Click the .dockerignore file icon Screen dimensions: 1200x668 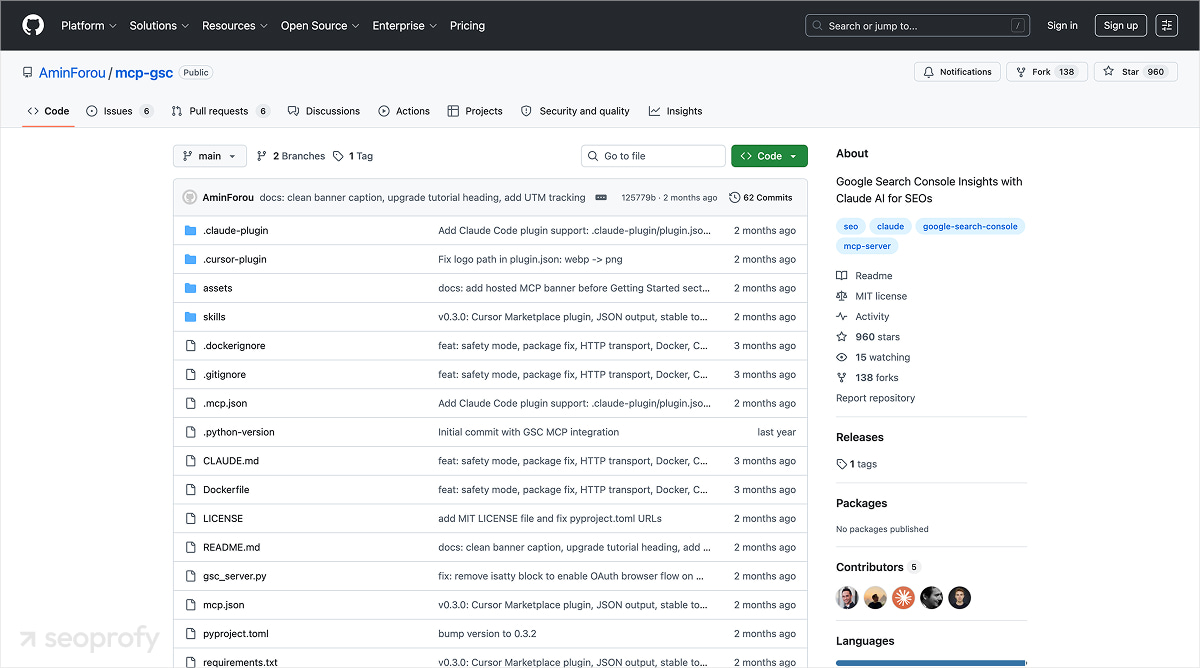coord(191,346)
